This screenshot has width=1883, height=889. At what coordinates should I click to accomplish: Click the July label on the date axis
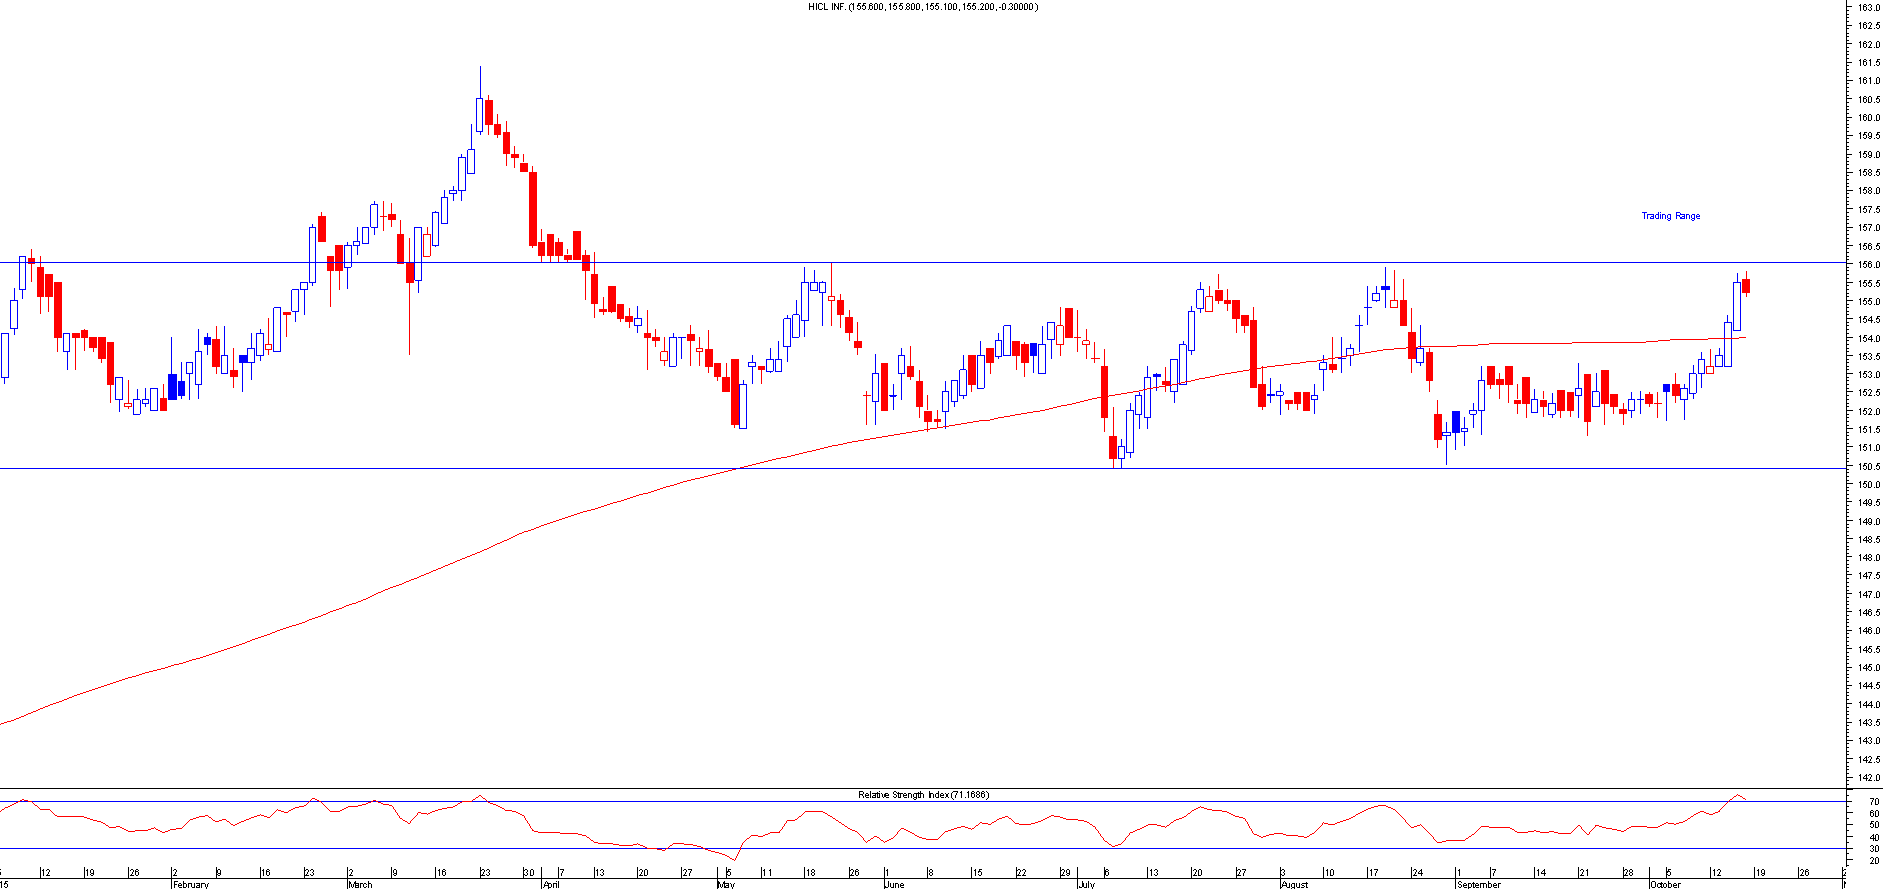1086,884
